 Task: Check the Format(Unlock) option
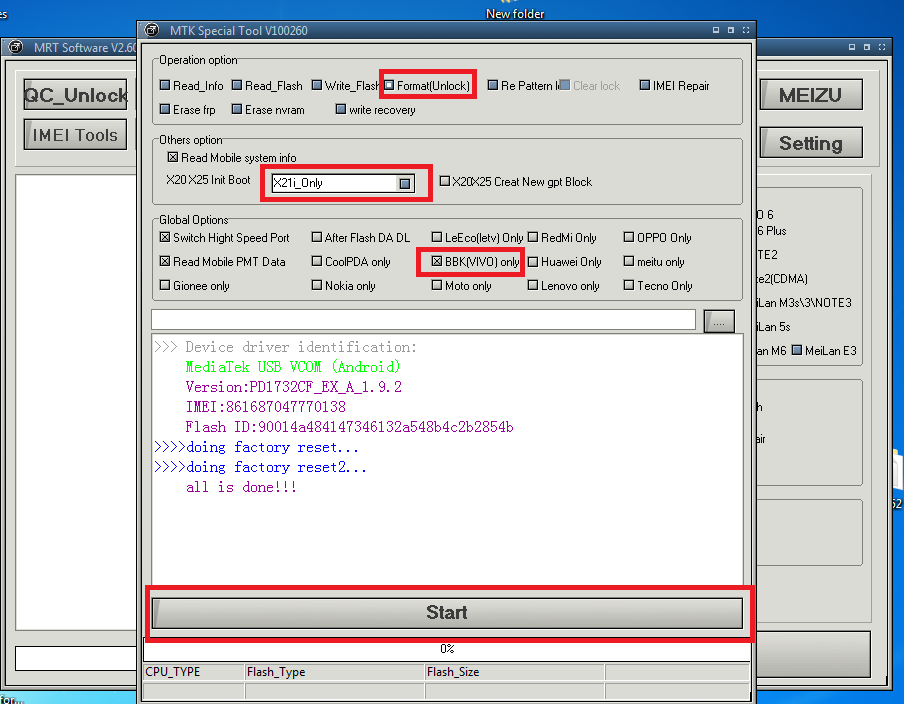(x=389, y=85)
